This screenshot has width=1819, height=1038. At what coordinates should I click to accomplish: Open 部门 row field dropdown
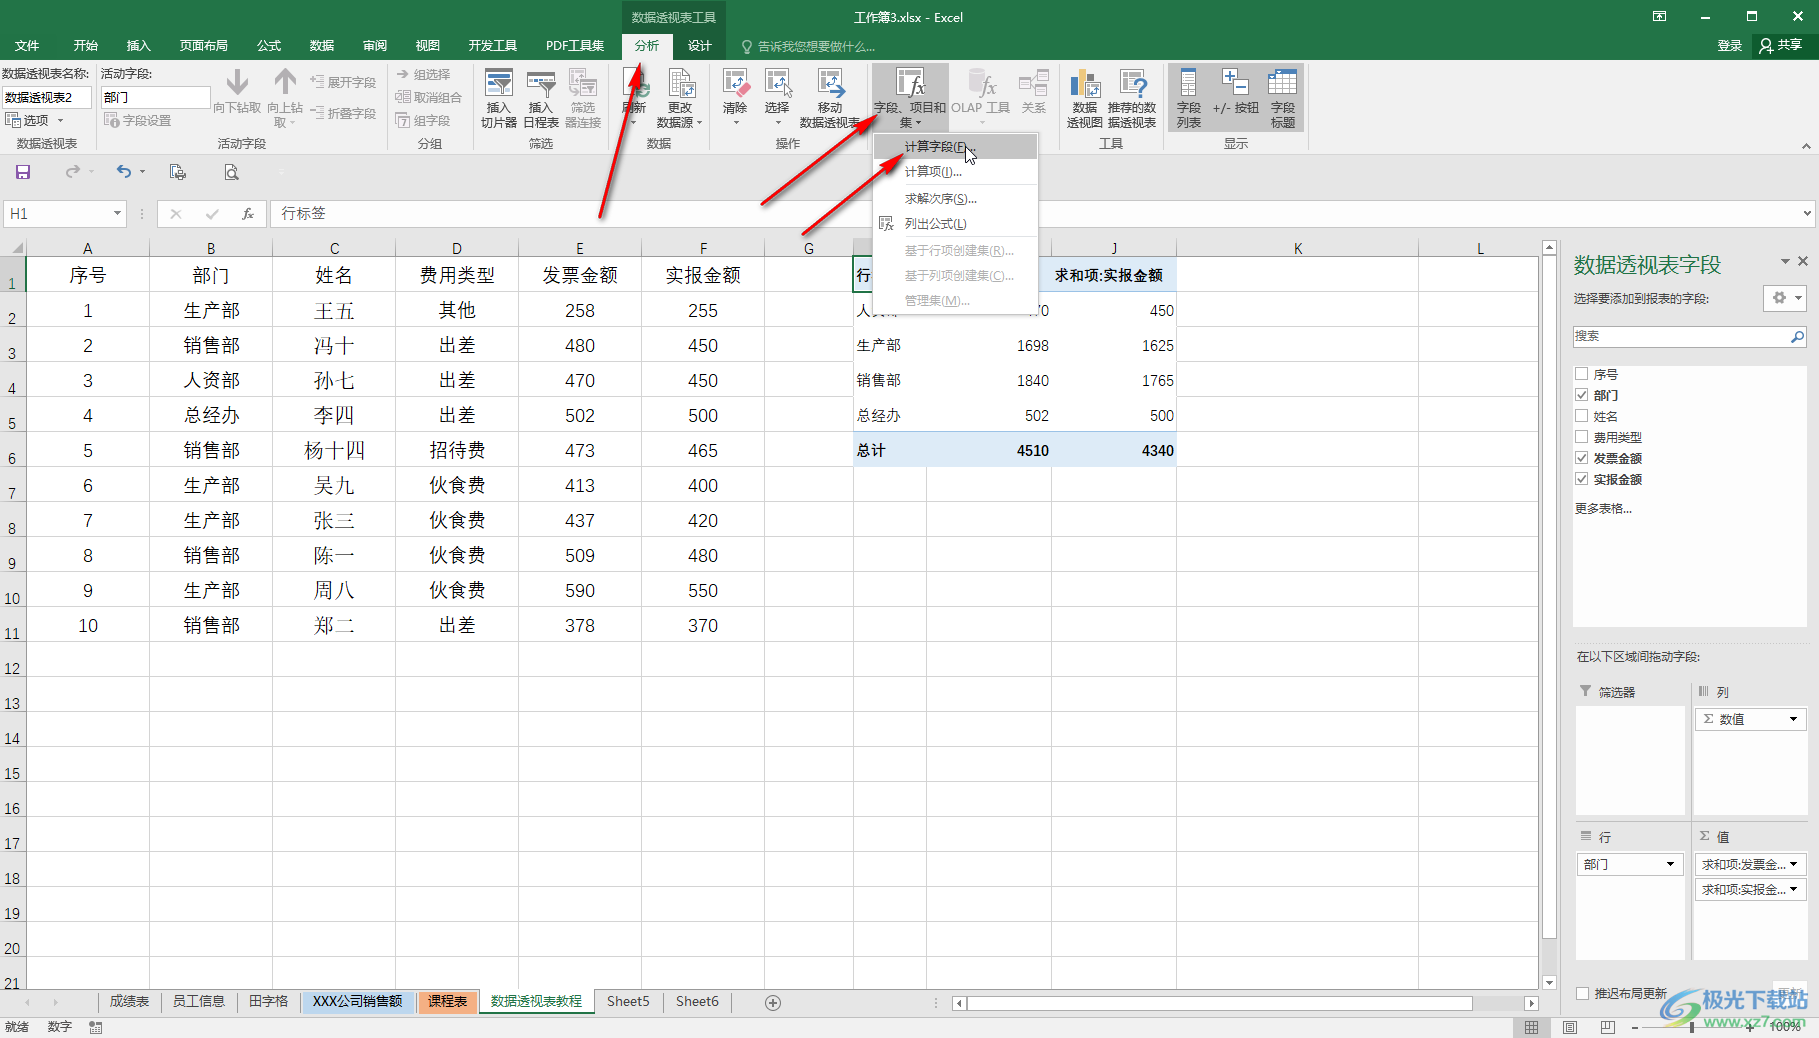point(1670,864)
